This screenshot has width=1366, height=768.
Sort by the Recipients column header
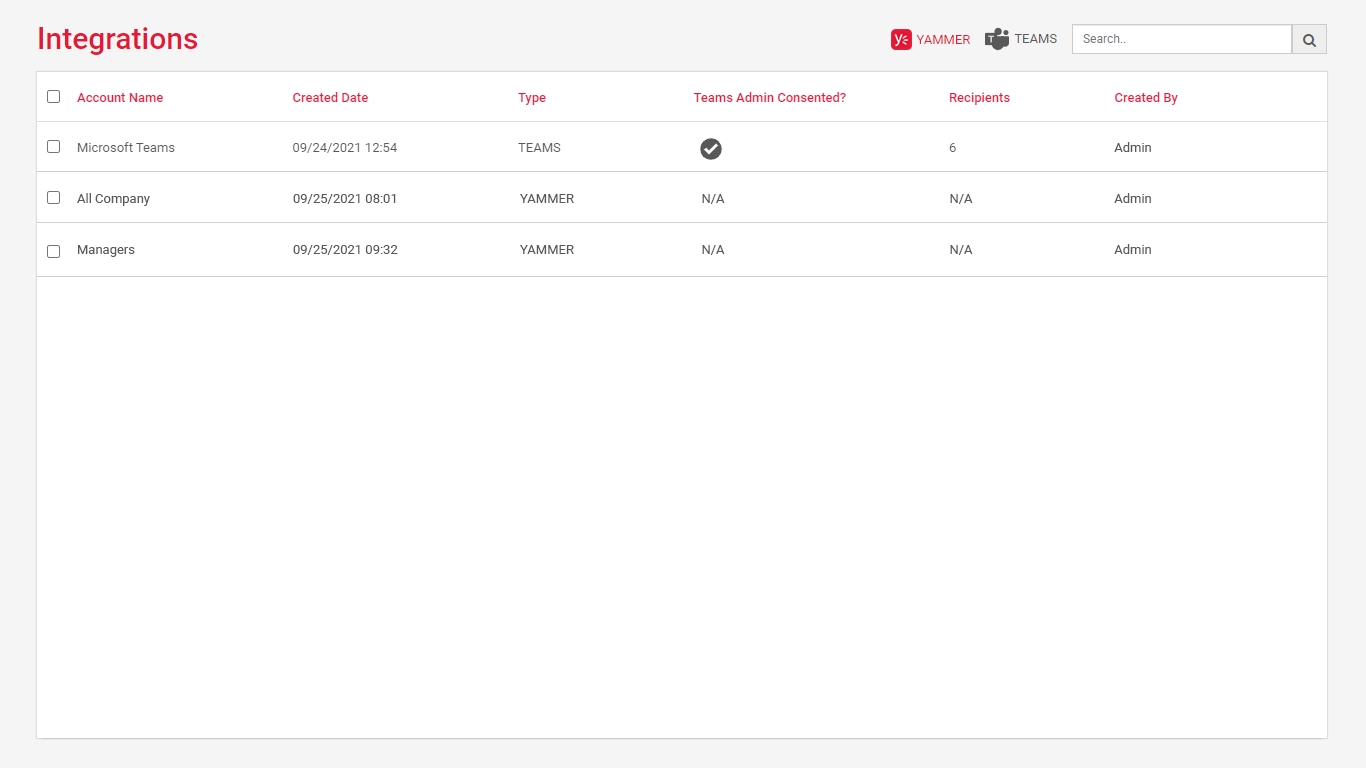(x=979, y=98)
